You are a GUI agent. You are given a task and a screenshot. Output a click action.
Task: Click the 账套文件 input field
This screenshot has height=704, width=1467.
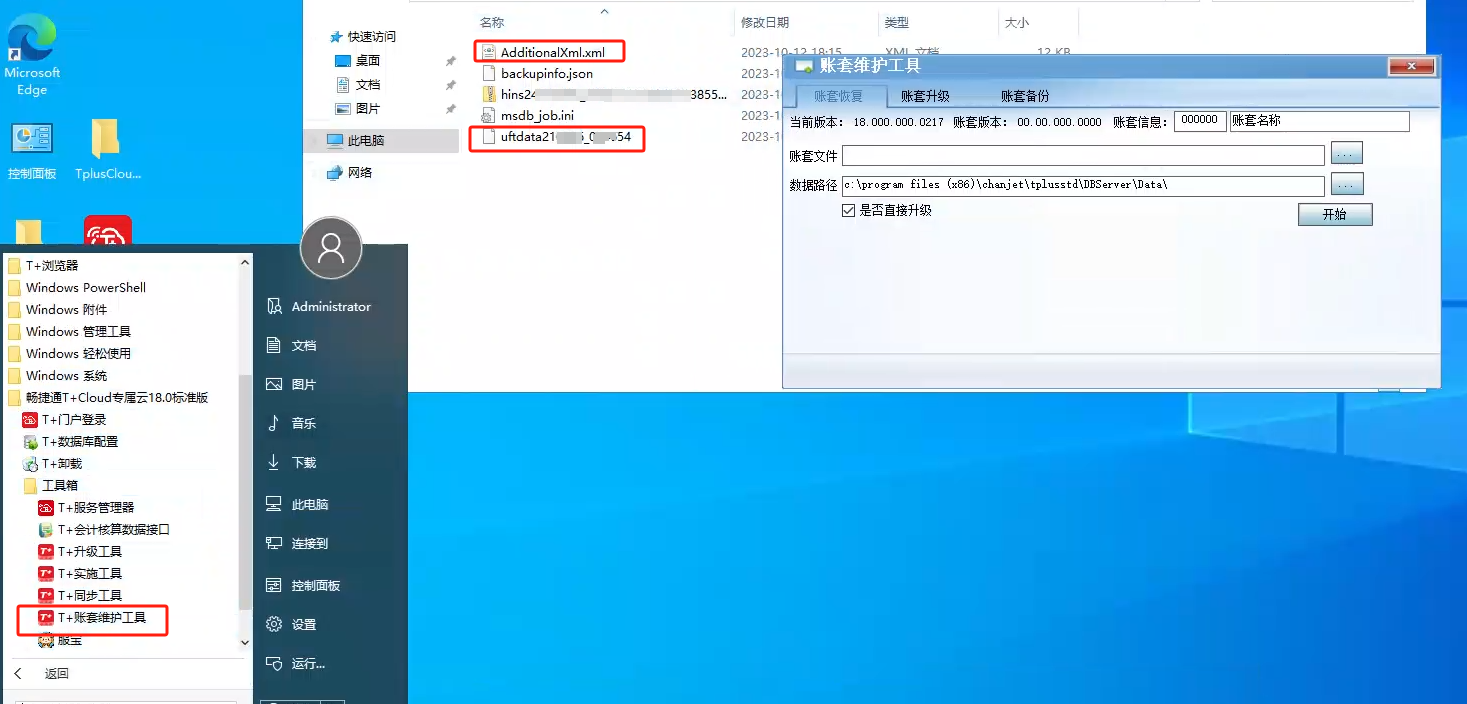pos(1083,156)
